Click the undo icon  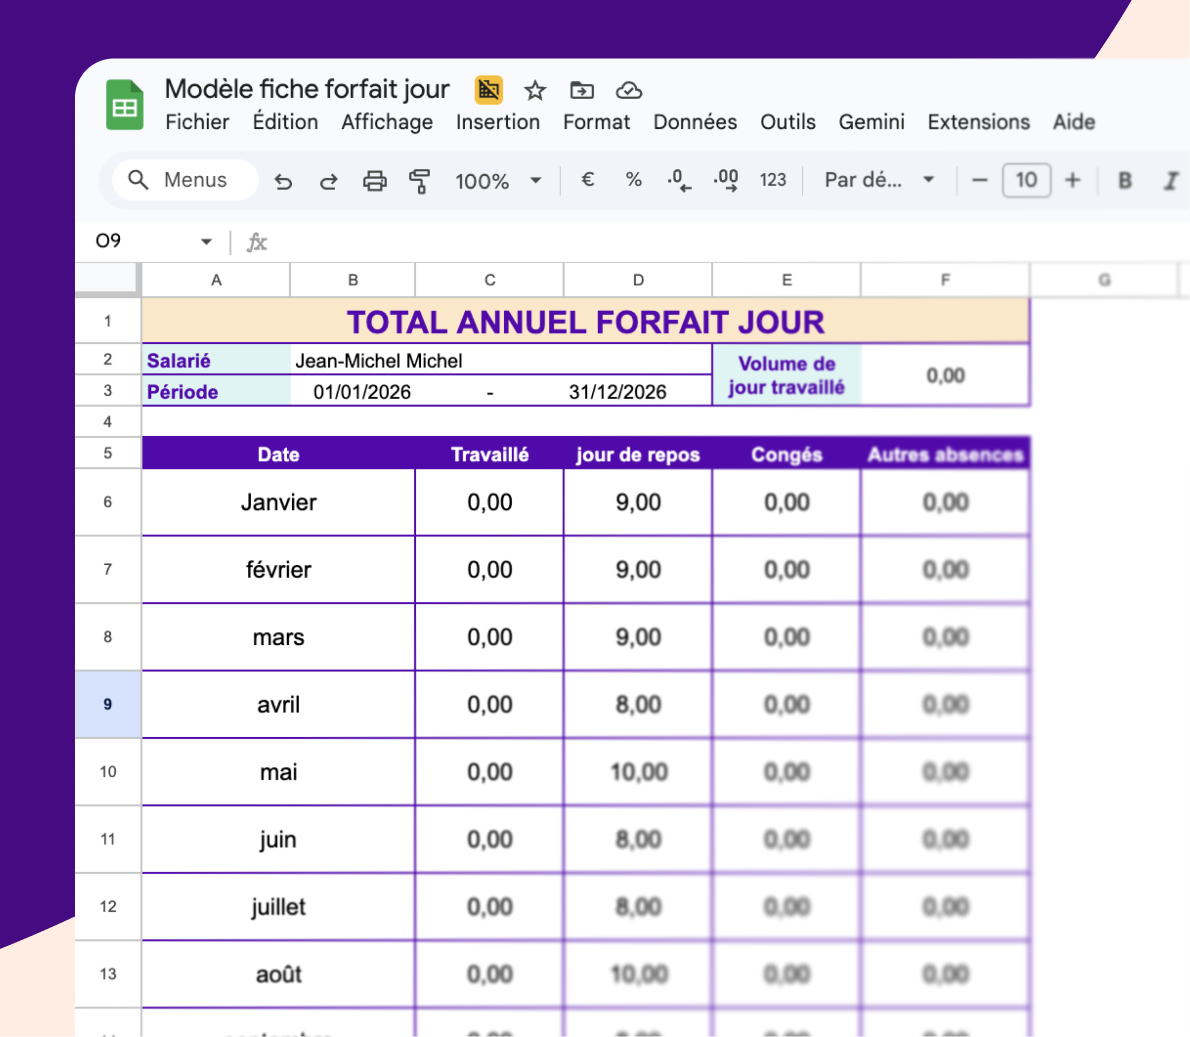tap(283, 181)
